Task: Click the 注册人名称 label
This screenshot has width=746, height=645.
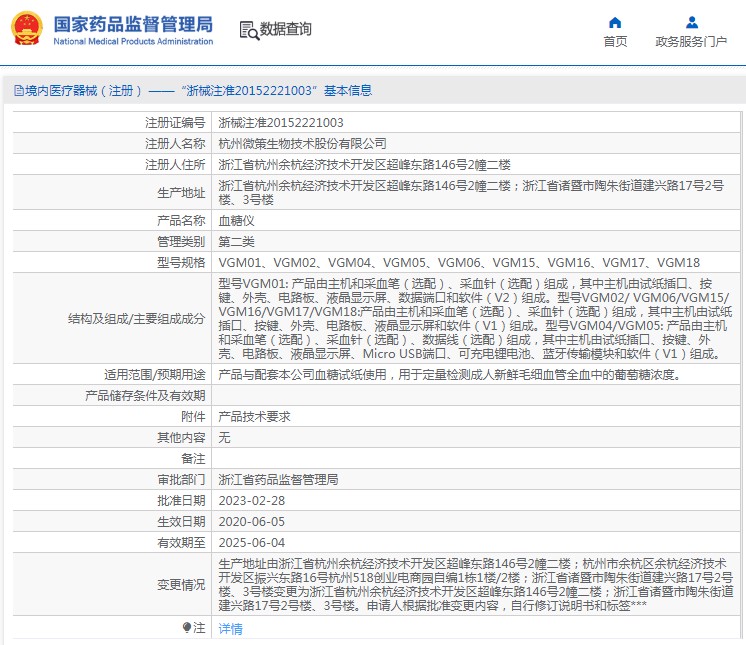Action: [x=175, y=144]
